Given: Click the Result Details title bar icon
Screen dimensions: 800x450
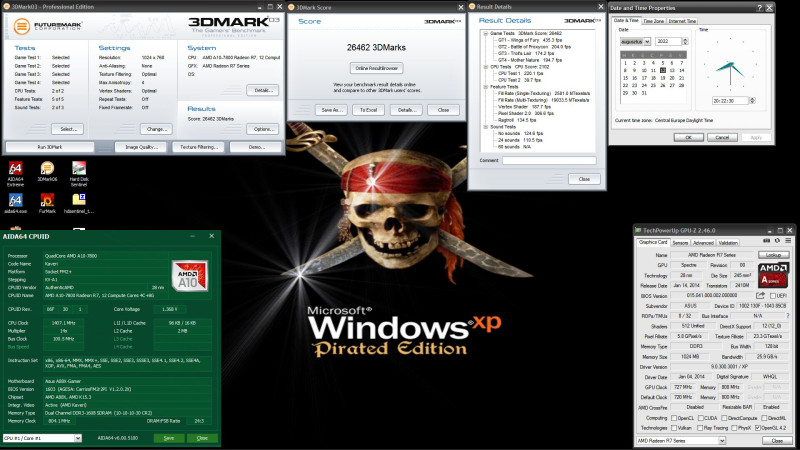Looking at the screenshot, I should click(472, 7).
